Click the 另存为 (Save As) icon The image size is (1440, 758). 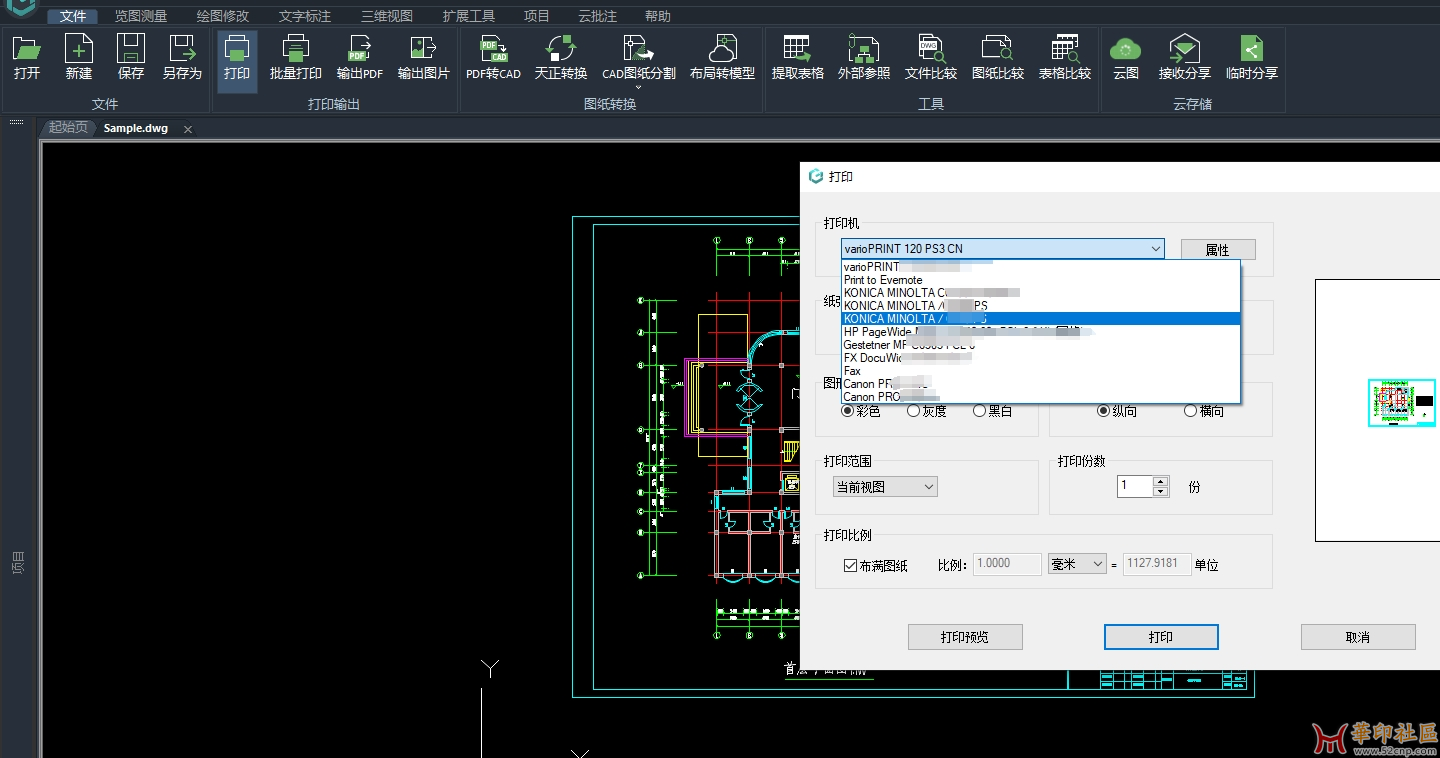(183, 48)
